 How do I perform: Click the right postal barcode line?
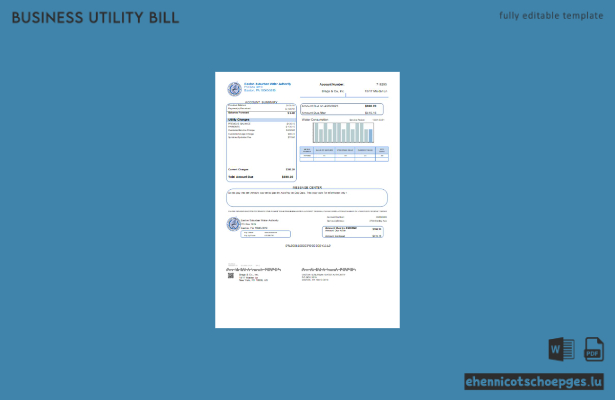point(329,270)
